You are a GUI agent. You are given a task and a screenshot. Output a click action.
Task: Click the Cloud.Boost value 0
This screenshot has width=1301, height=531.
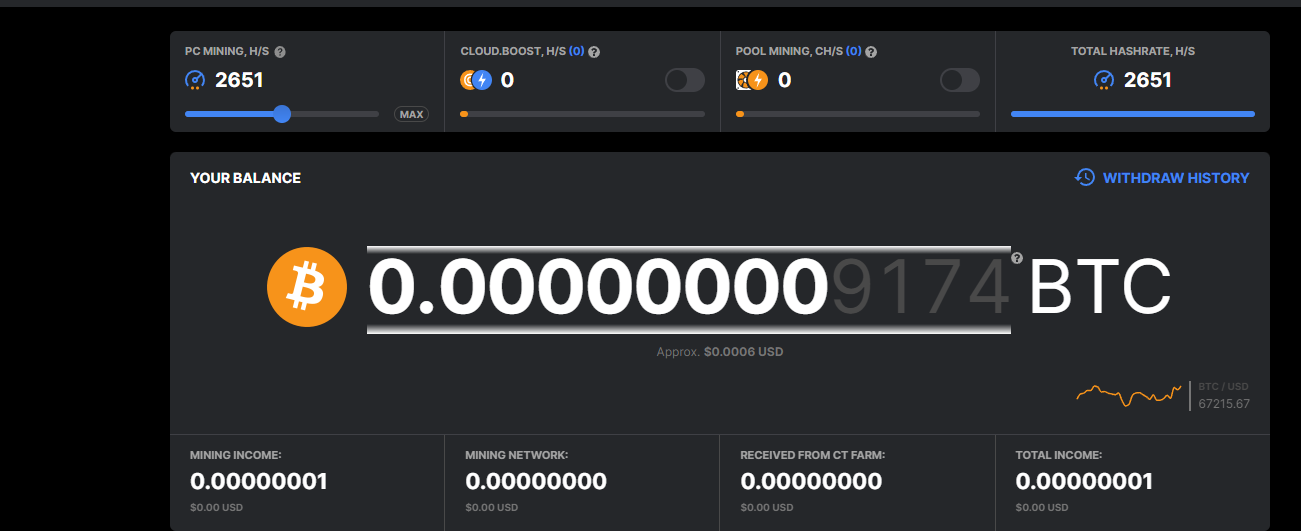pyautogui.click(x=507, y=80)
